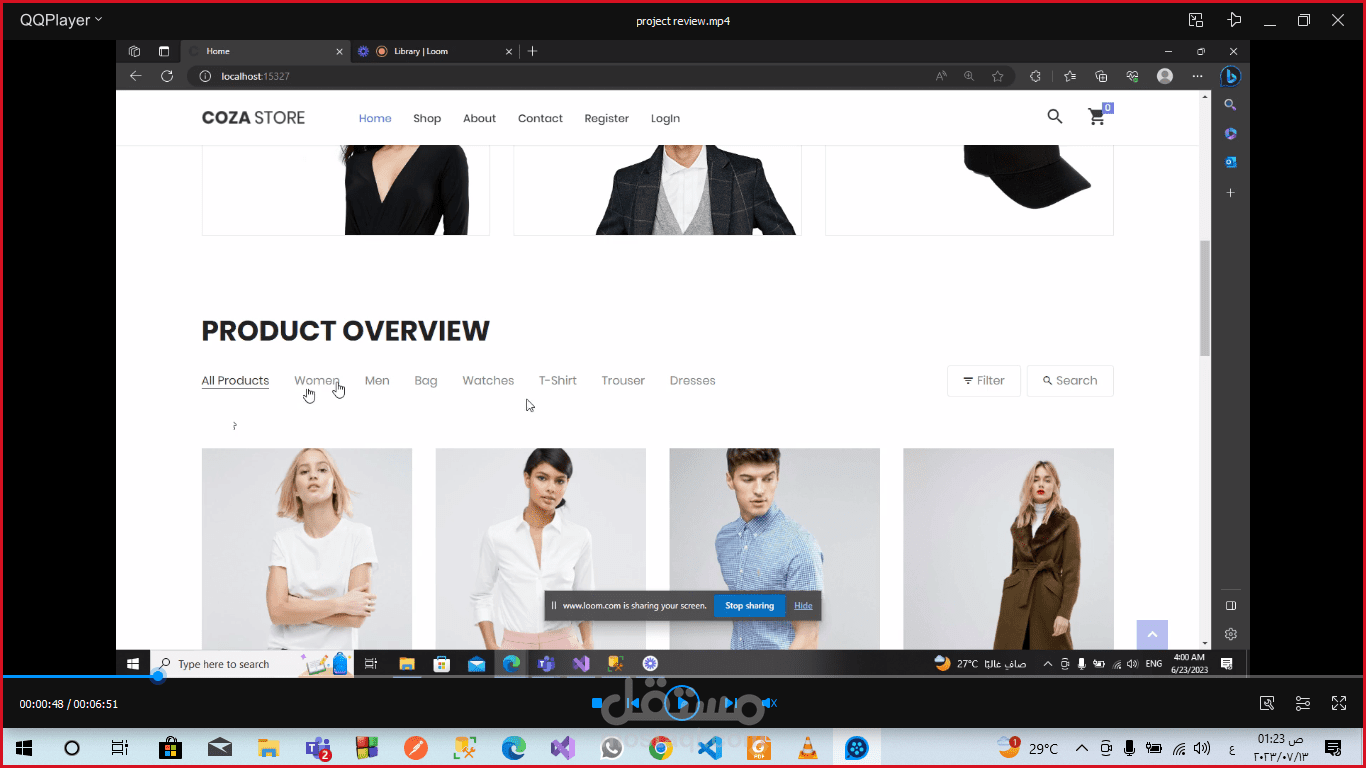Click QQPlayer stop playback button

(597, 703)
